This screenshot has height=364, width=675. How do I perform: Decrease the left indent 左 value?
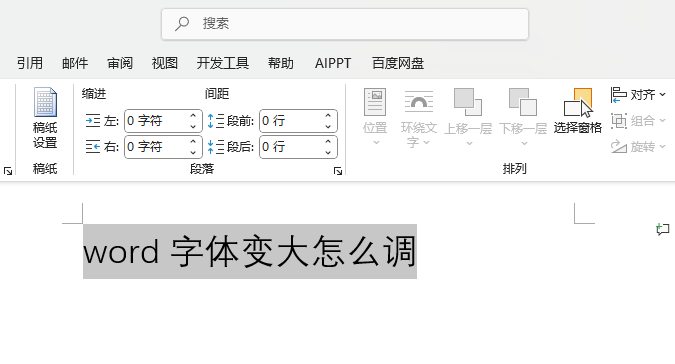point(193,126)
